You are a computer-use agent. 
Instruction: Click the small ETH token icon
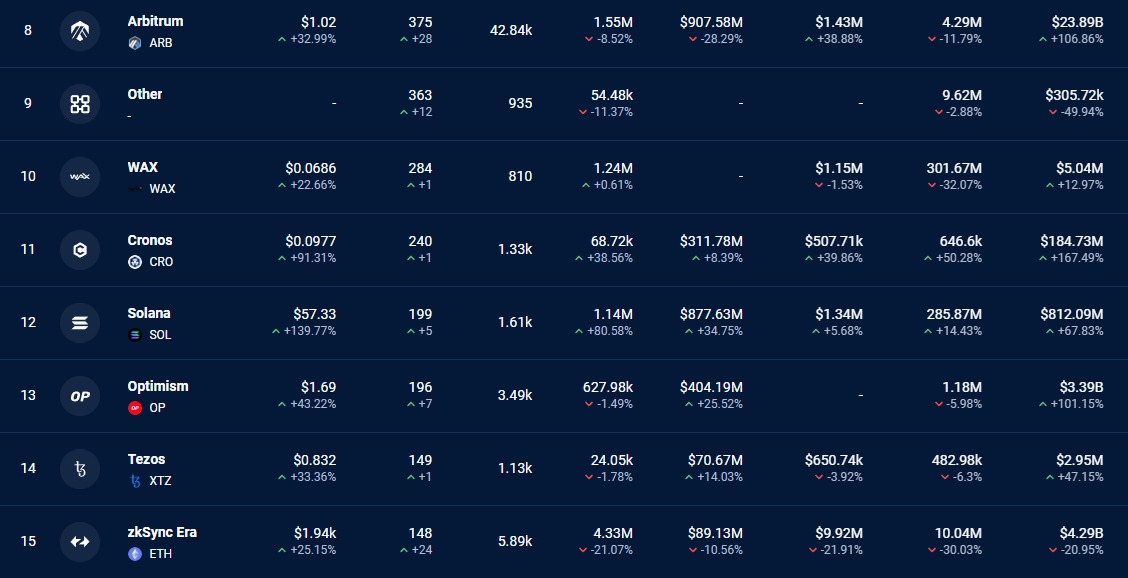135,554
